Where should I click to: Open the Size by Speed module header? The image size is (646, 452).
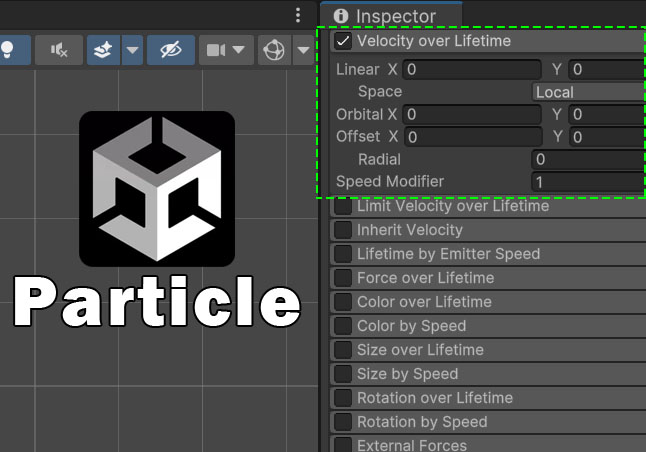[407, 374]
